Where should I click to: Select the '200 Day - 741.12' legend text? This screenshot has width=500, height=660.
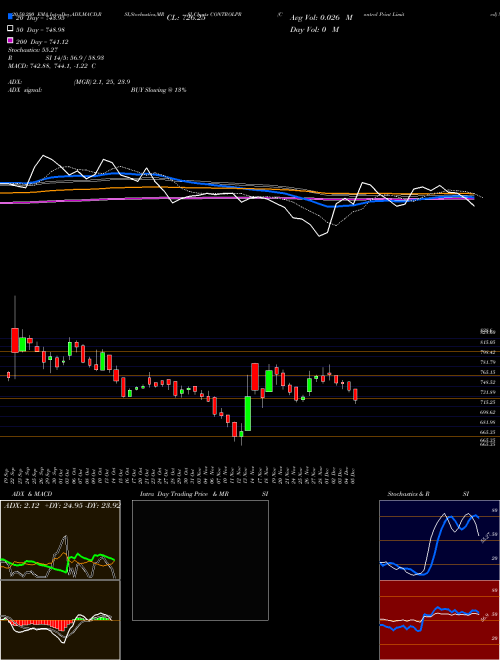(42, 41)
